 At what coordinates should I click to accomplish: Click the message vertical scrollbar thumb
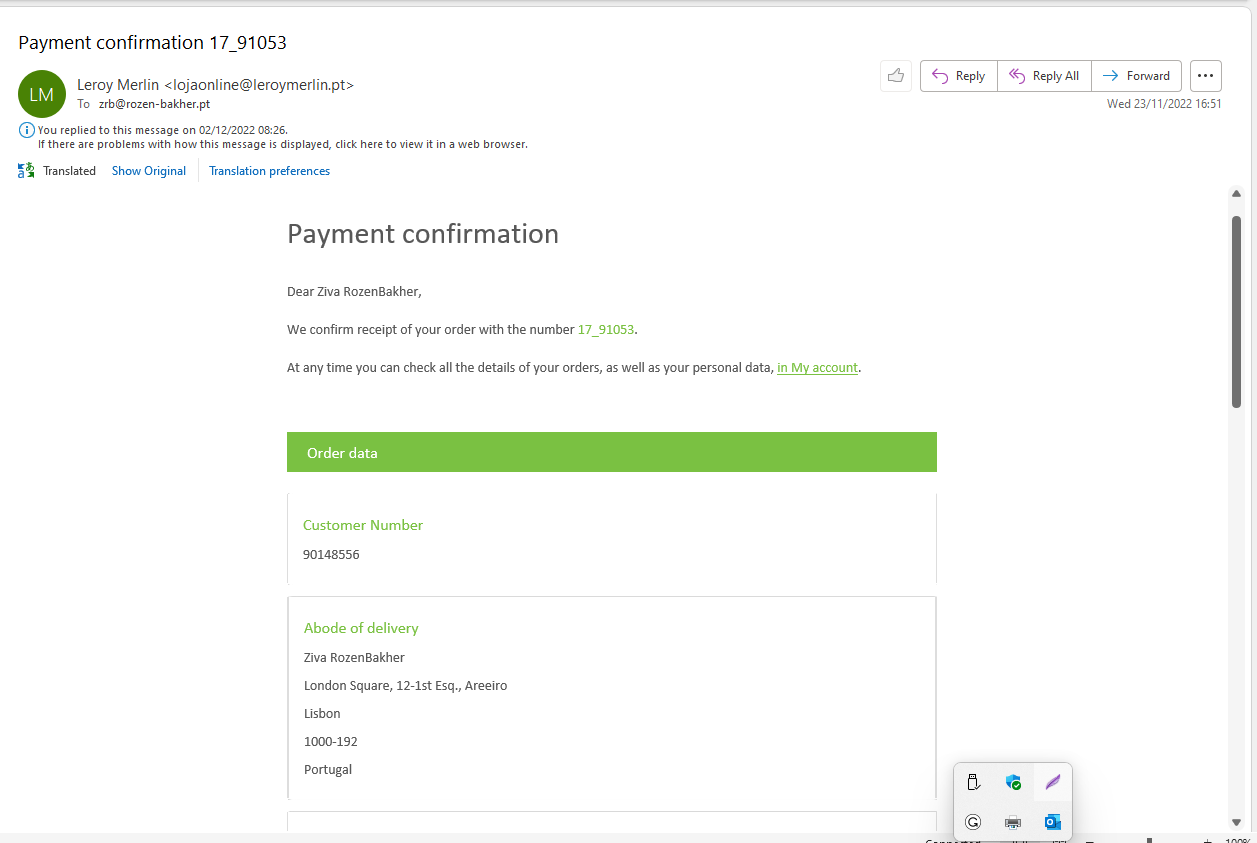click(x=1236, y=311)
